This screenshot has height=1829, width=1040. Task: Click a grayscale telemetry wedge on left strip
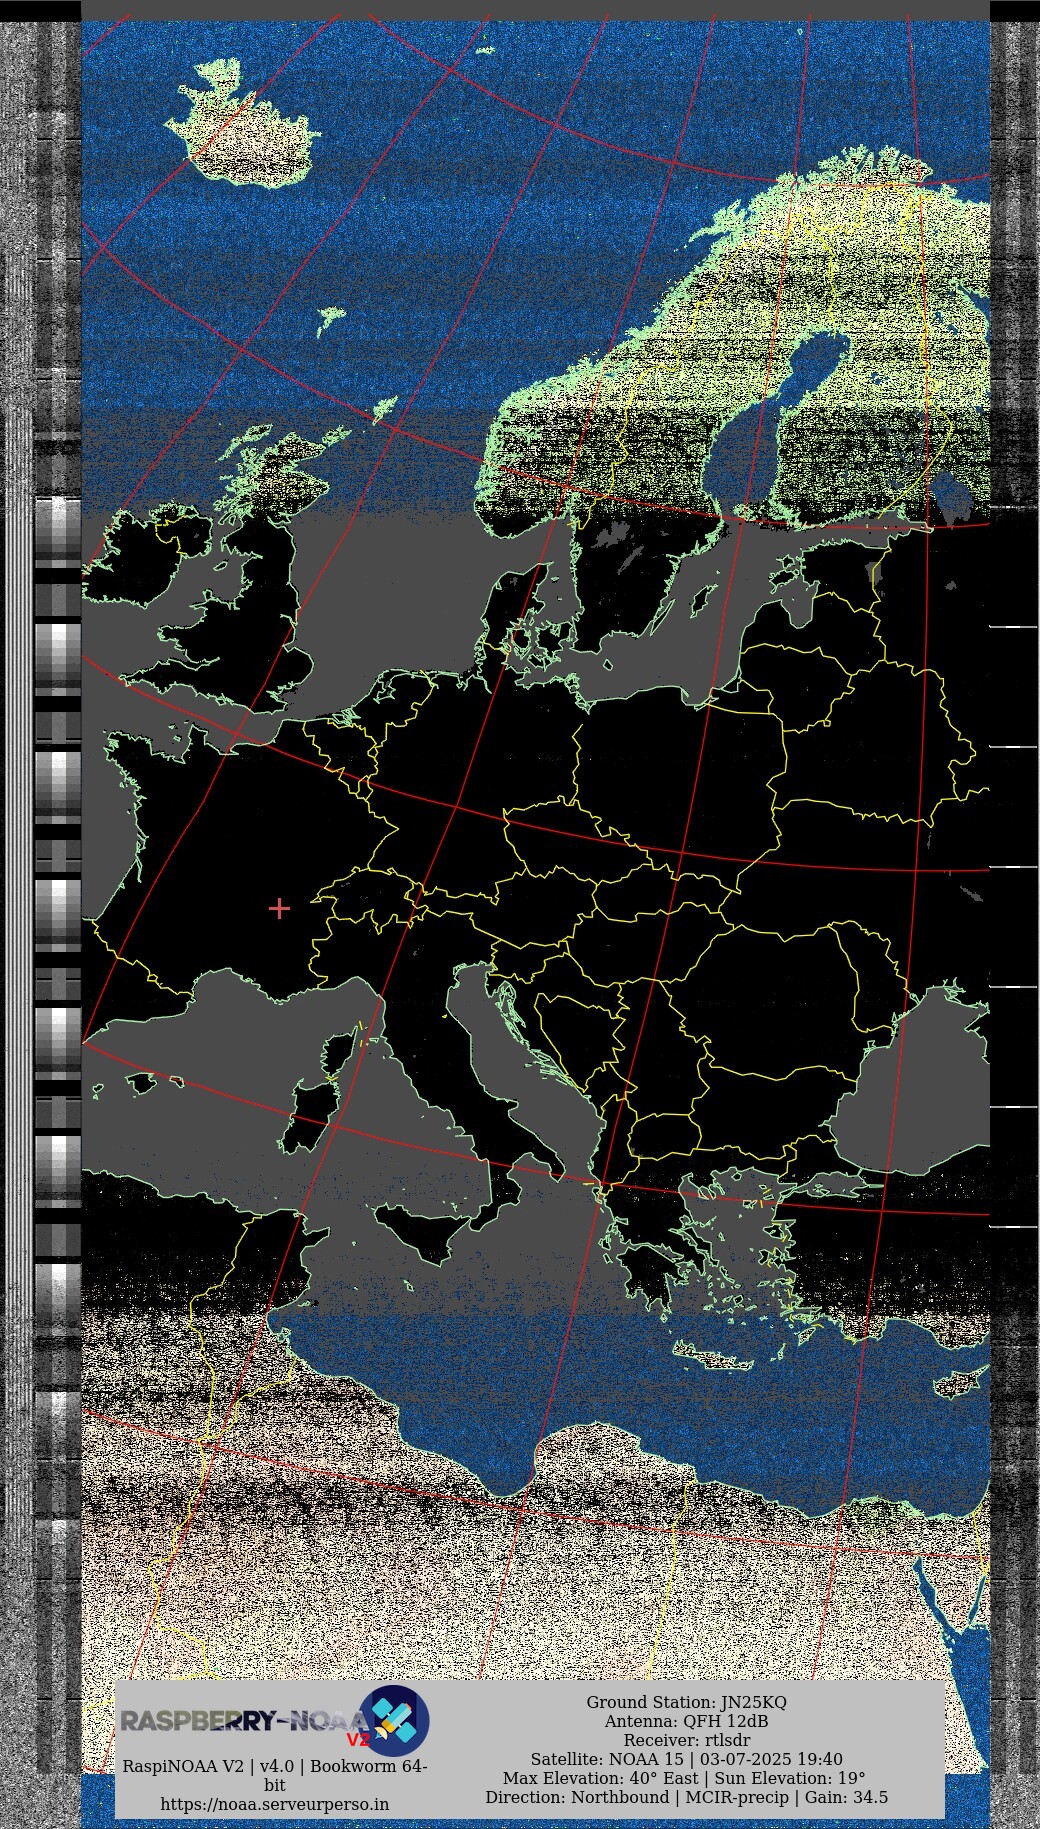[58, 655]
